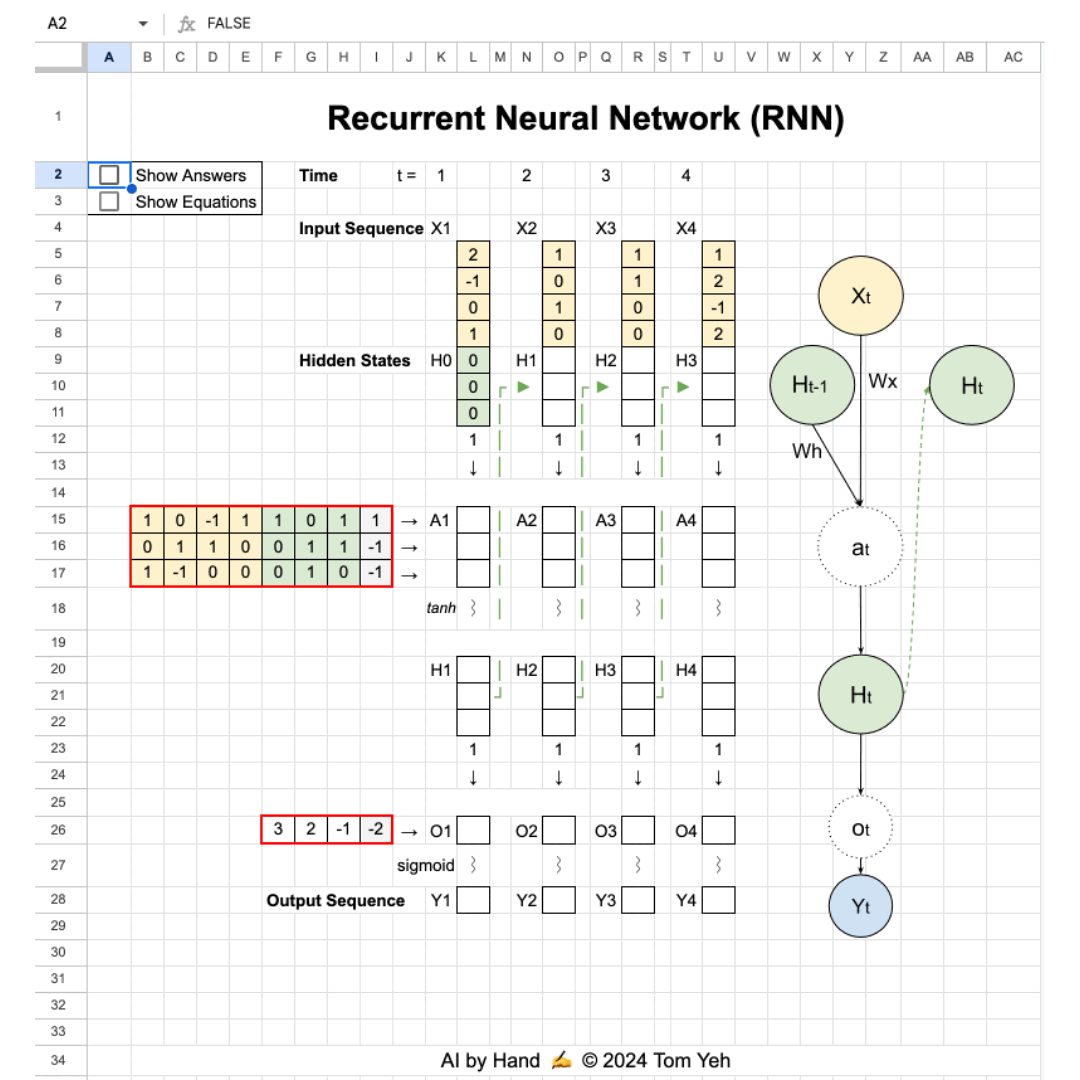The image size is (1080, 1080).
Task: Click the green arrow beside H2 hidden state
Action: click(x=602, y=386)
